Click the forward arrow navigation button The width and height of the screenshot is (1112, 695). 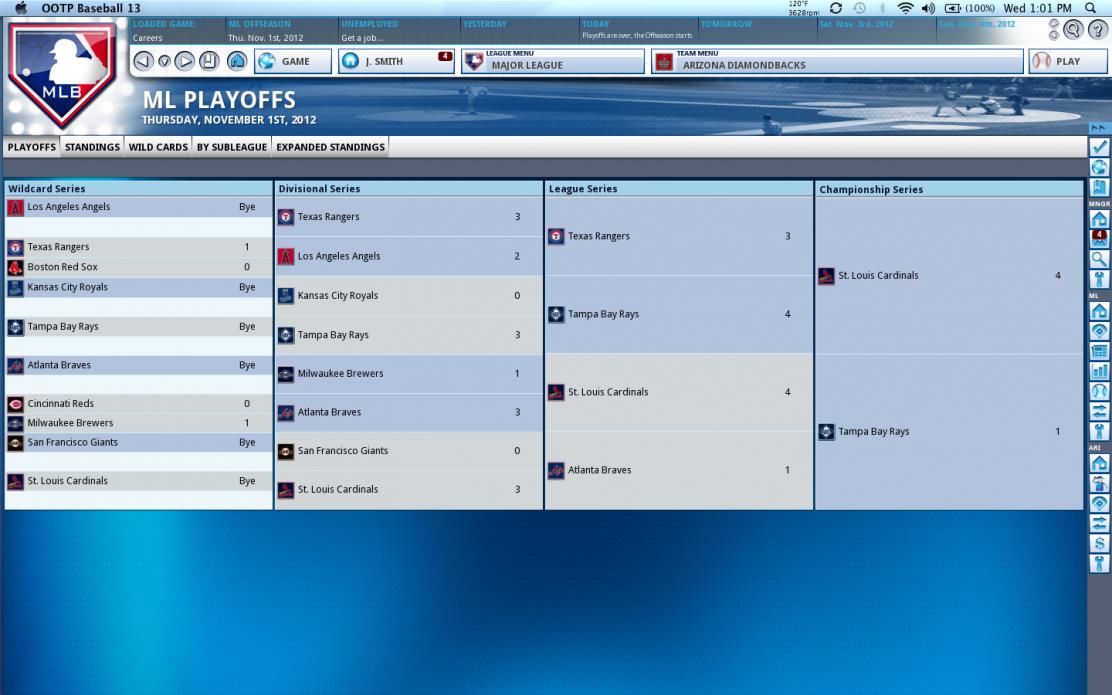(185, 62)
